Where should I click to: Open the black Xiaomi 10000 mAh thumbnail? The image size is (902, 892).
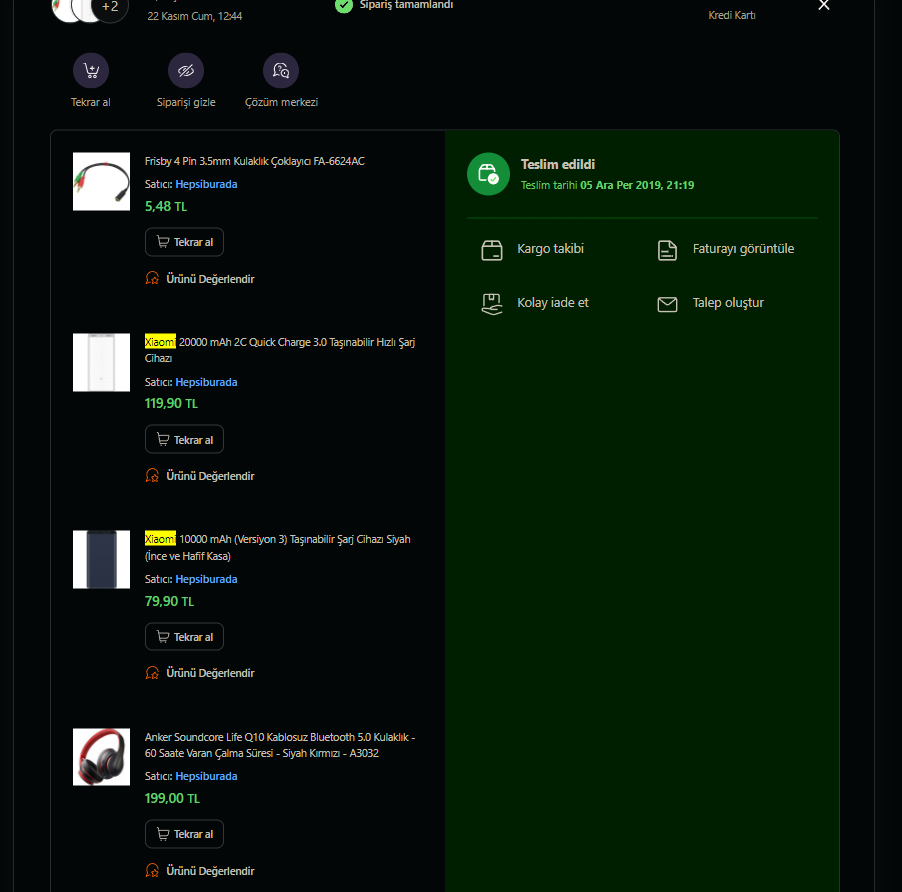pyautogui.click(x=101, y=560)
